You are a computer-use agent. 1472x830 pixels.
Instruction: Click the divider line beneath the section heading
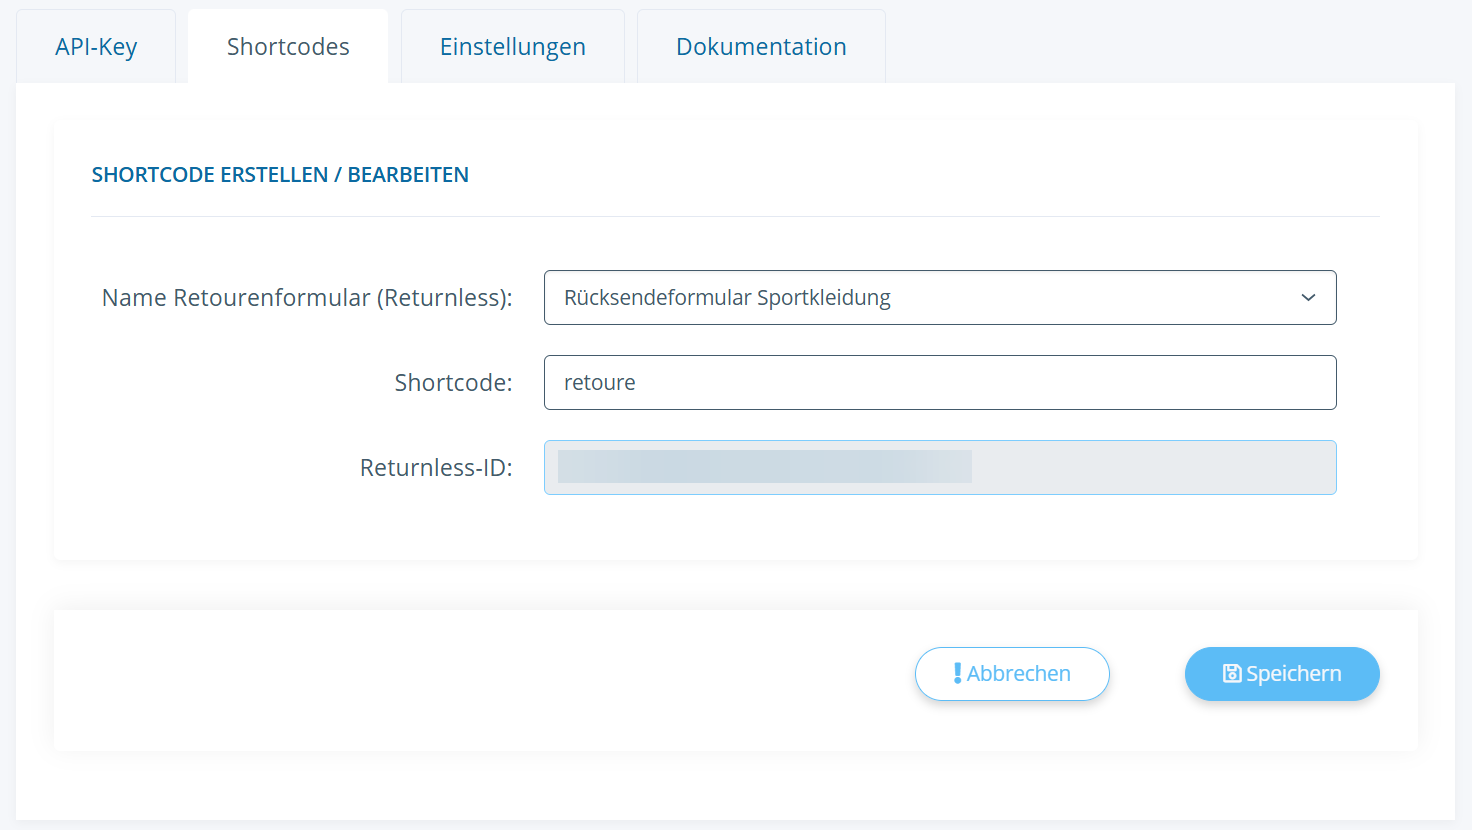tap(735, 216)
